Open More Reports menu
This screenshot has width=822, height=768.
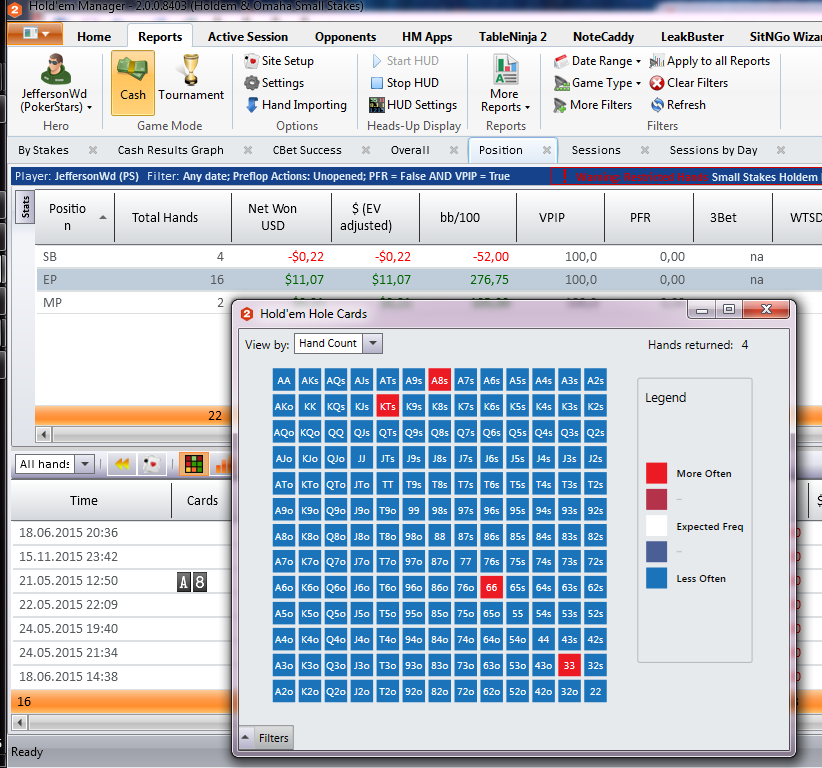[x=505, y=84]
